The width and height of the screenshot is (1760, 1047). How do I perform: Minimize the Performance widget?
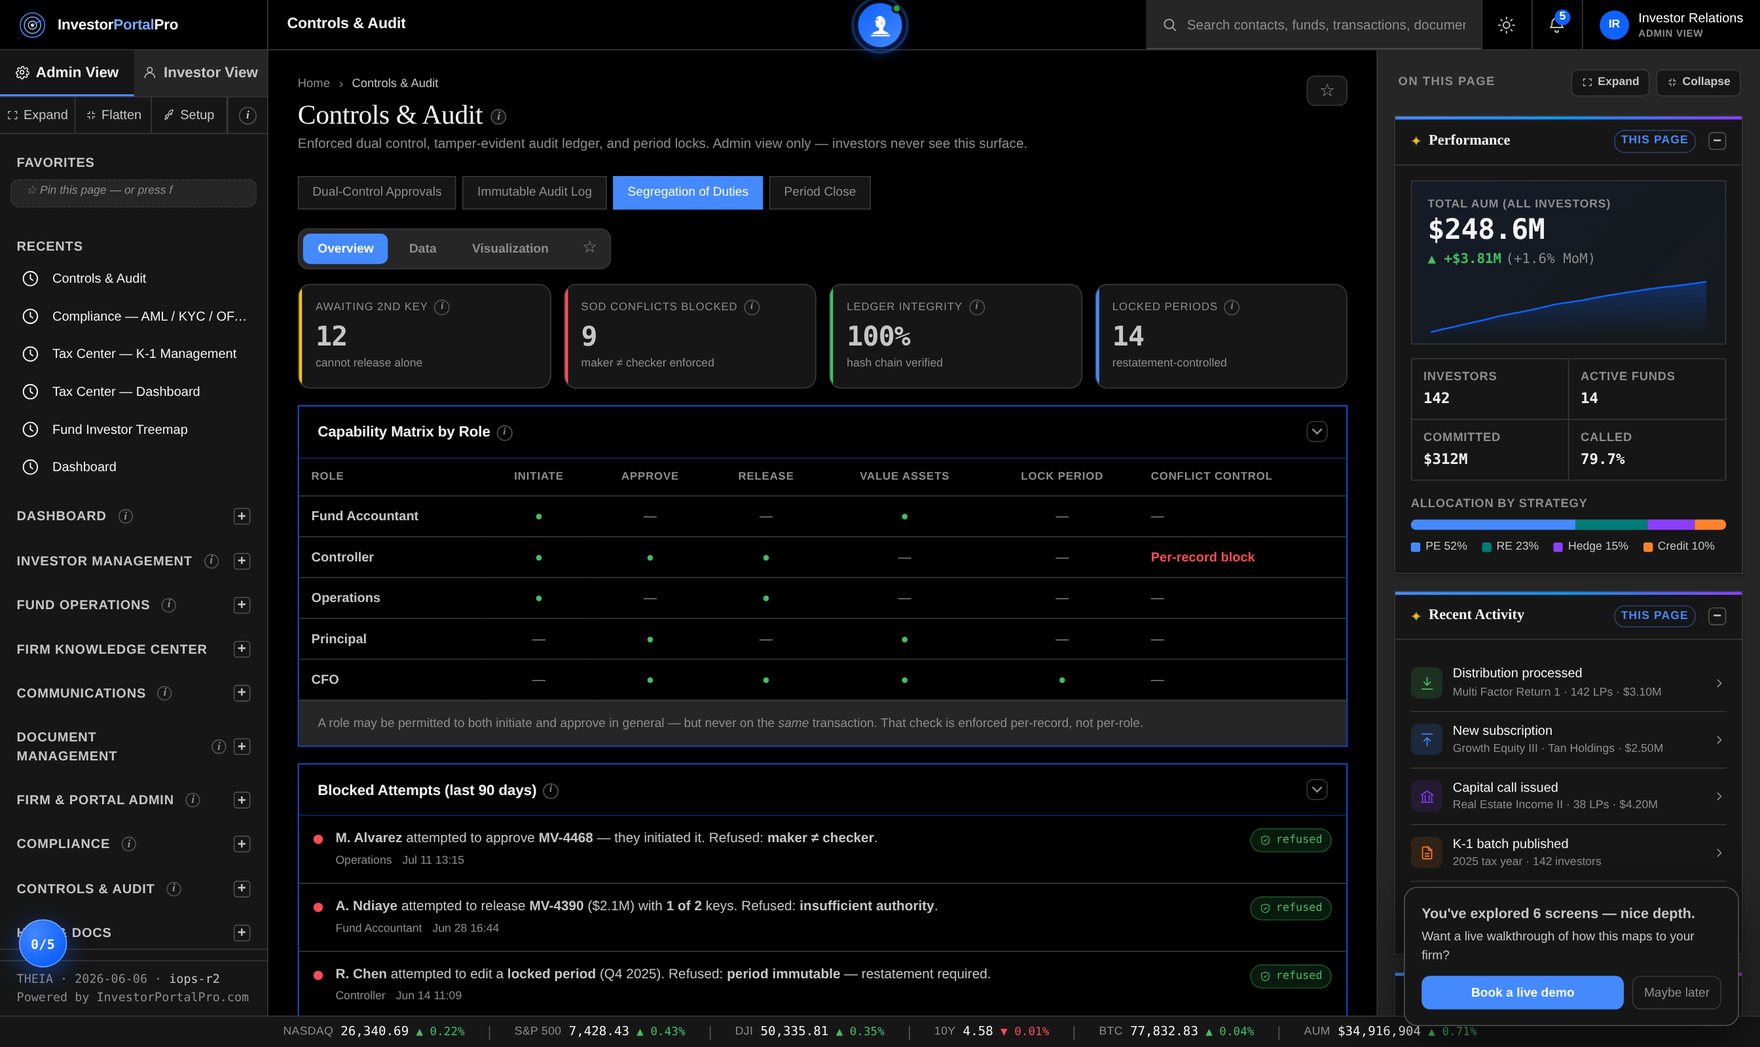click(x=1716, y=141)
